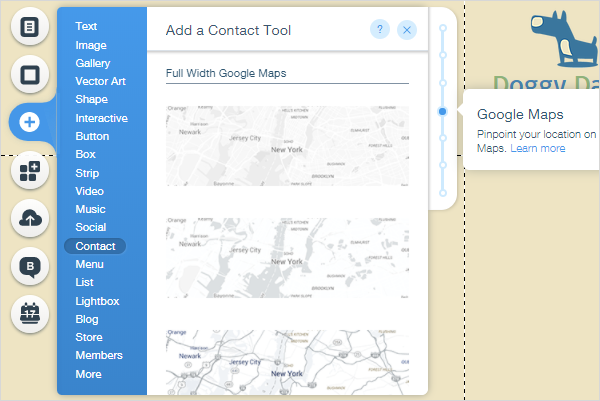Click the Add a Contact Tool title
This screenshot has height=401, width=600.
tap(228, 30)
